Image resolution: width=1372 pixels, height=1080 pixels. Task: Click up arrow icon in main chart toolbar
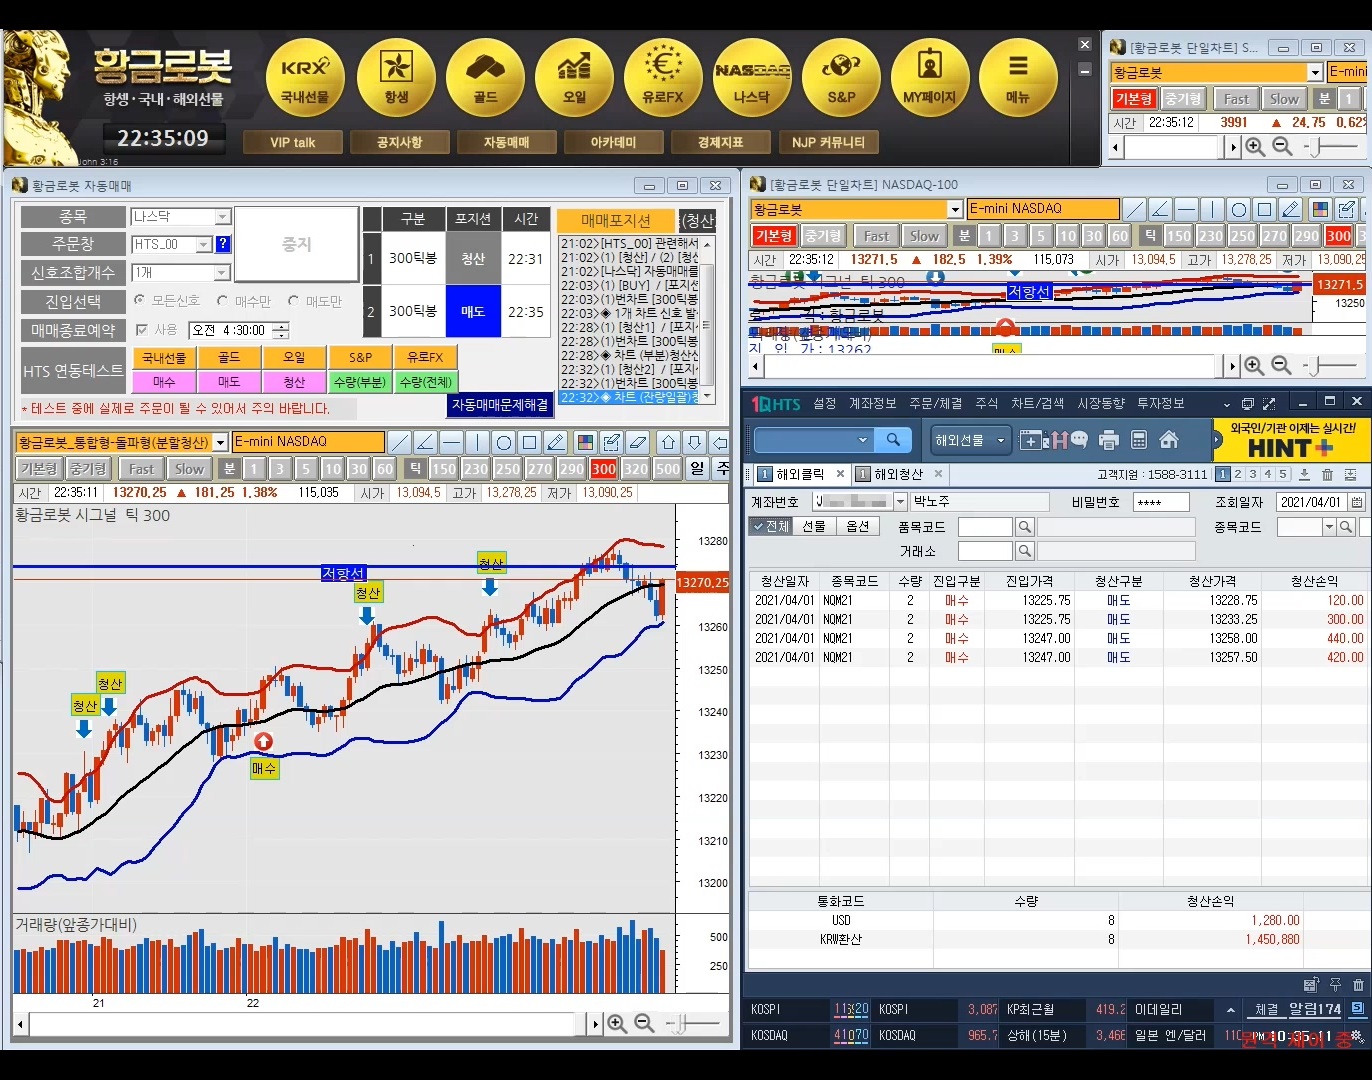[x=668, y=442]
